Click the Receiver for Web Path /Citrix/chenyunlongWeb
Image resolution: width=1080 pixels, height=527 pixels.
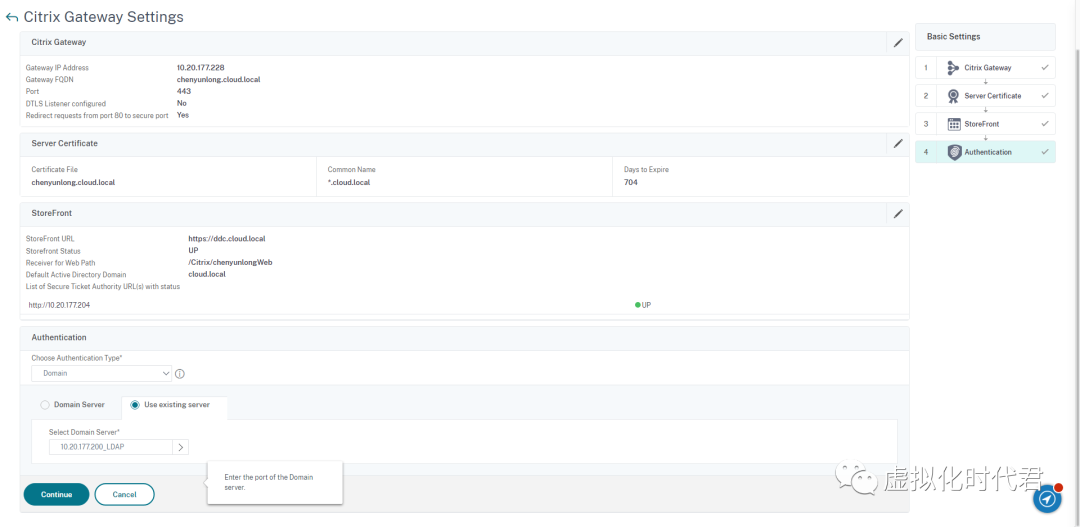pyautogui.click(x=231, y=262)
